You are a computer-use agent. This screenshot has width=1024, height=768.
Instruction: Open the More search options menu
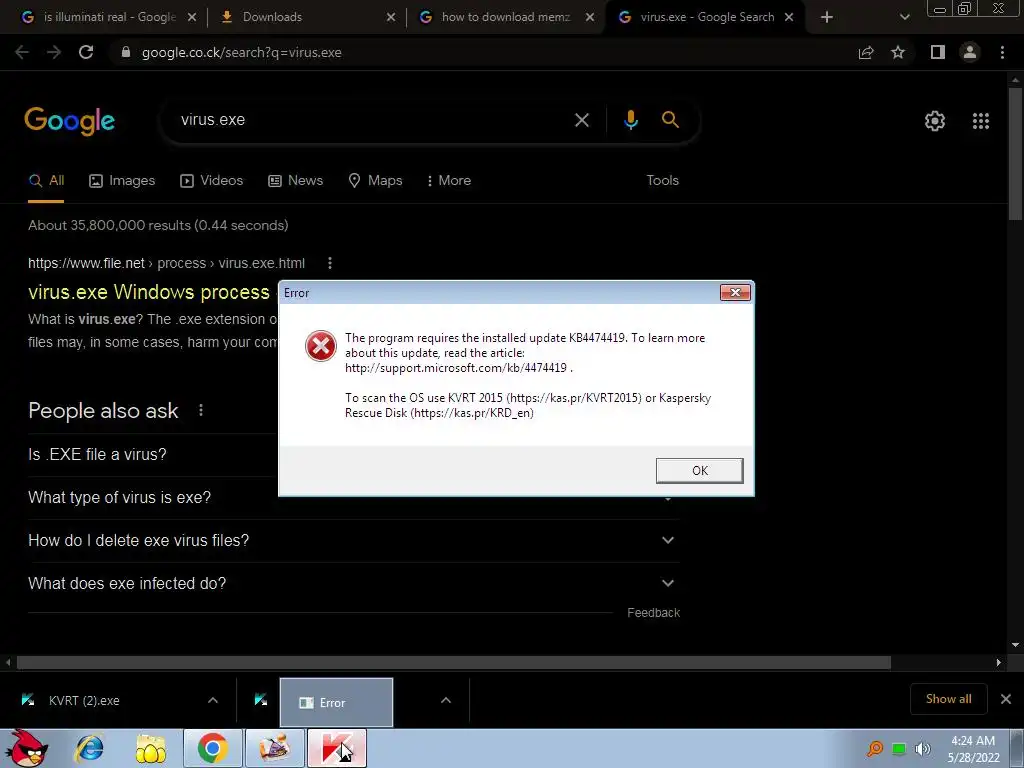[x=449, y=180]
